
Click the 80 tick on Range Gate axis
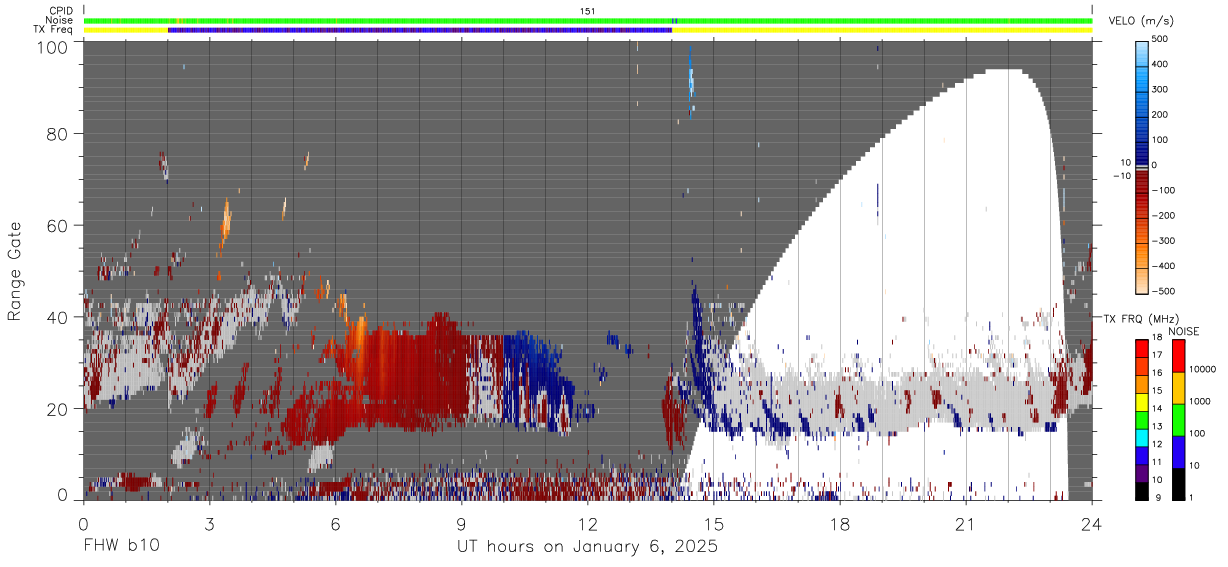coord(57,134)
